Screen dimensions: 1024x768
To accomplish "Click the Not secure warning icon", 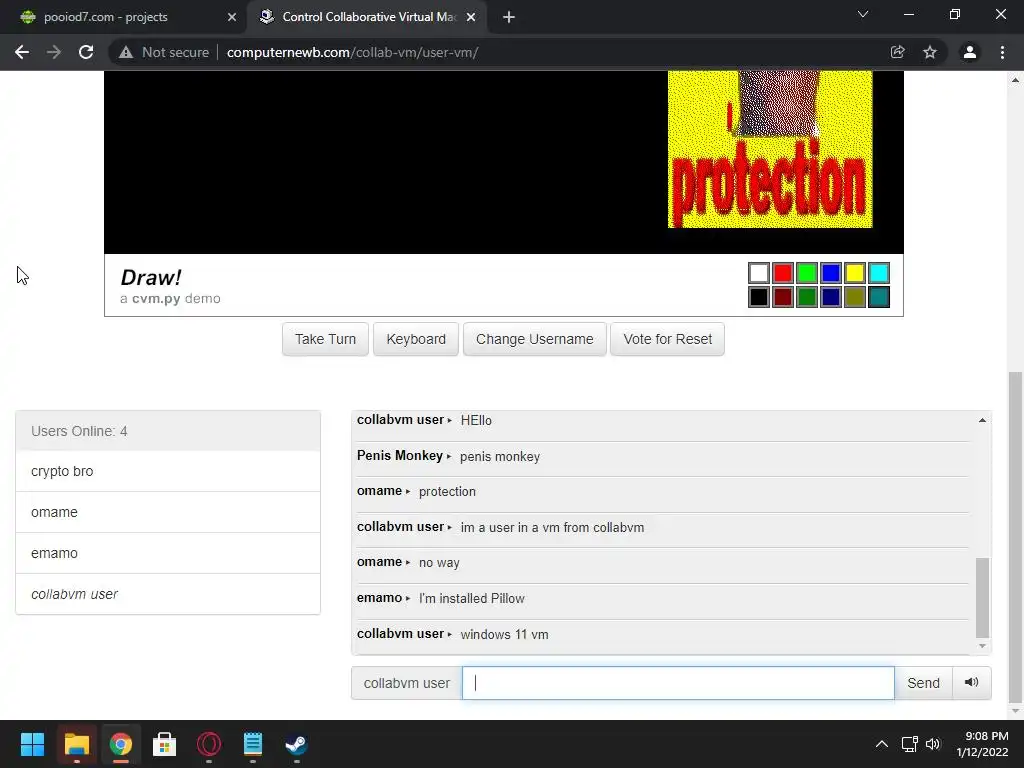I will point(125,52).
